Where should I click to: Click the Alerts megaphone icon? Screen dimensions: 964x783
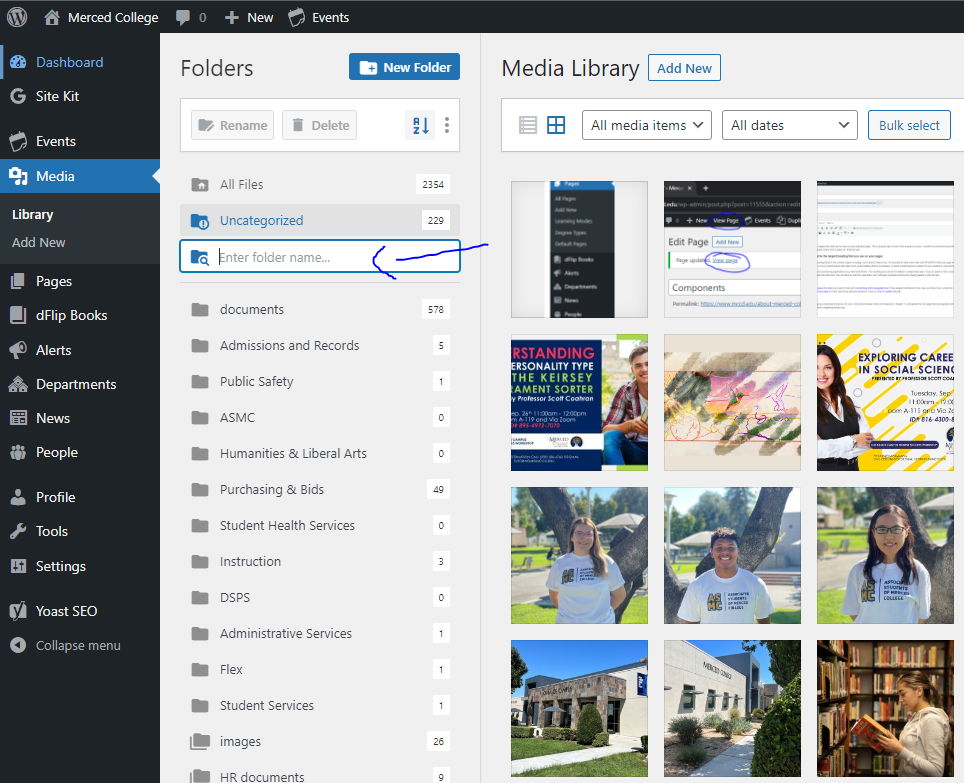[18, 350]
